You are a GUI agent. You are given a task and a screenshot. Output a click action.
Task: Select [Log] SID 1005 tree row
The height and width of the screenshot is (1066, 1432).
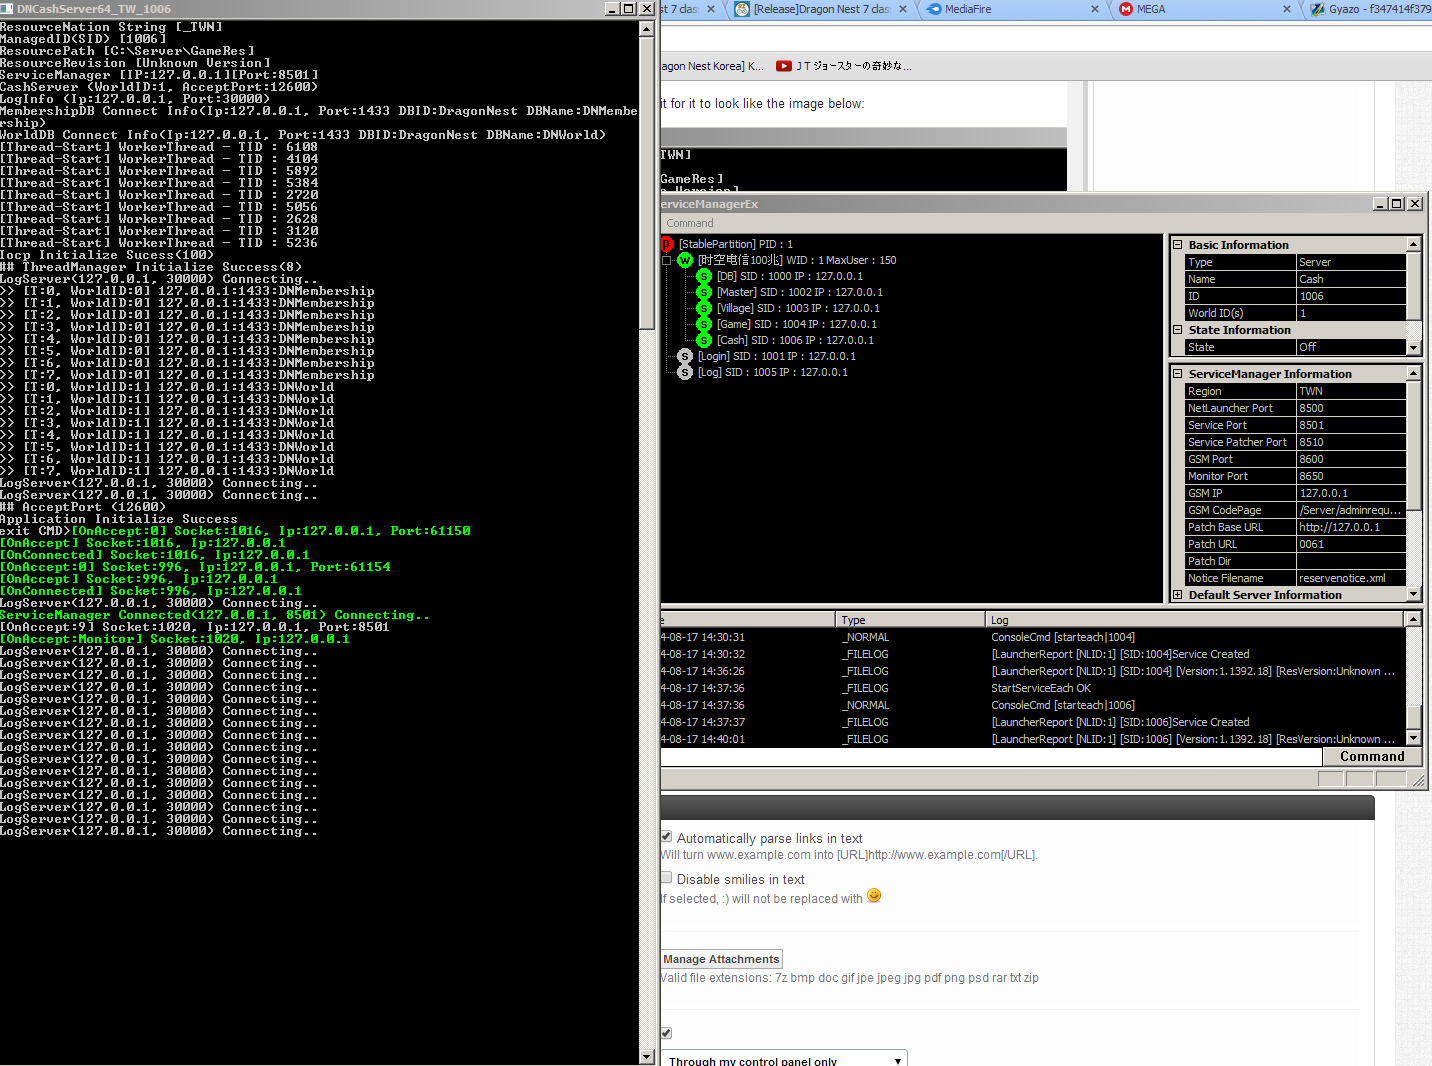773,372
